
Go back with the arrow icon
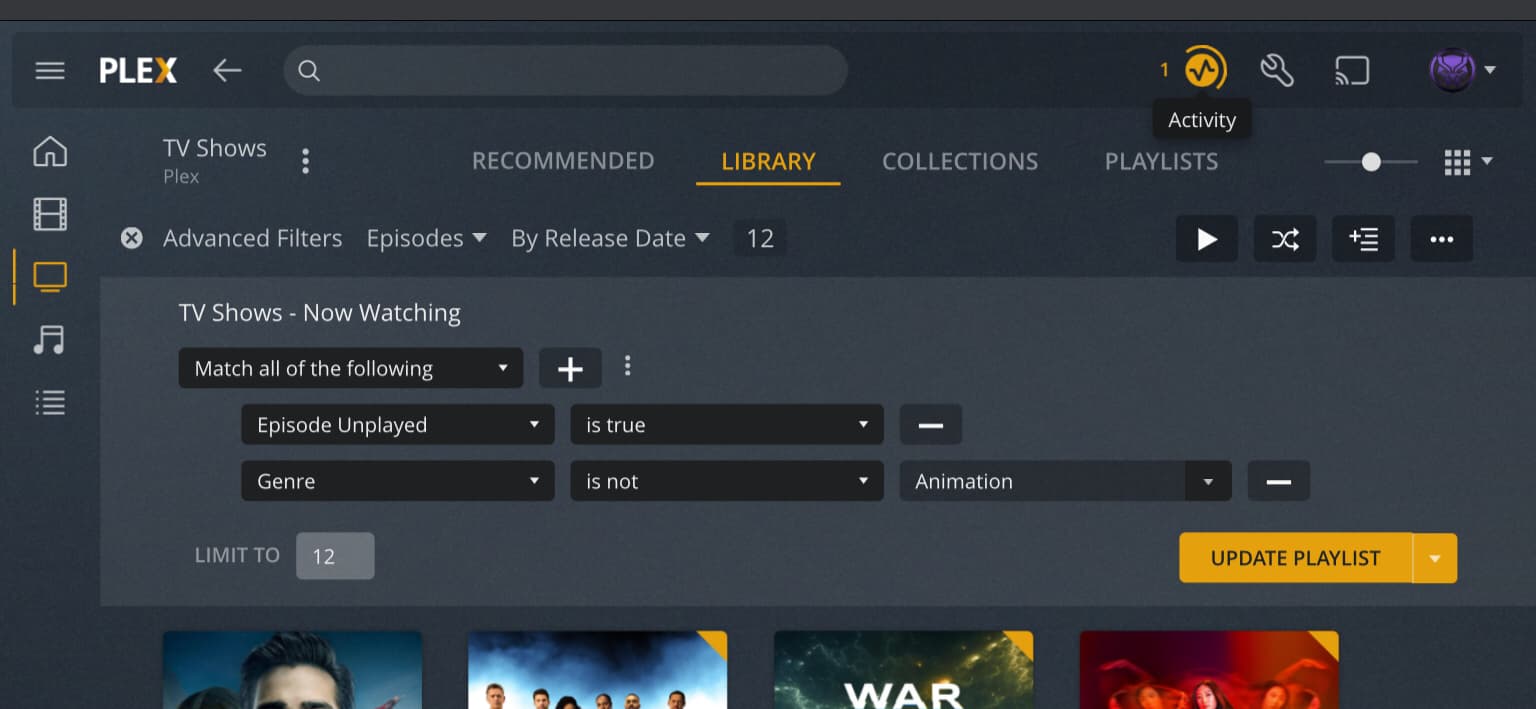(227, 70)
